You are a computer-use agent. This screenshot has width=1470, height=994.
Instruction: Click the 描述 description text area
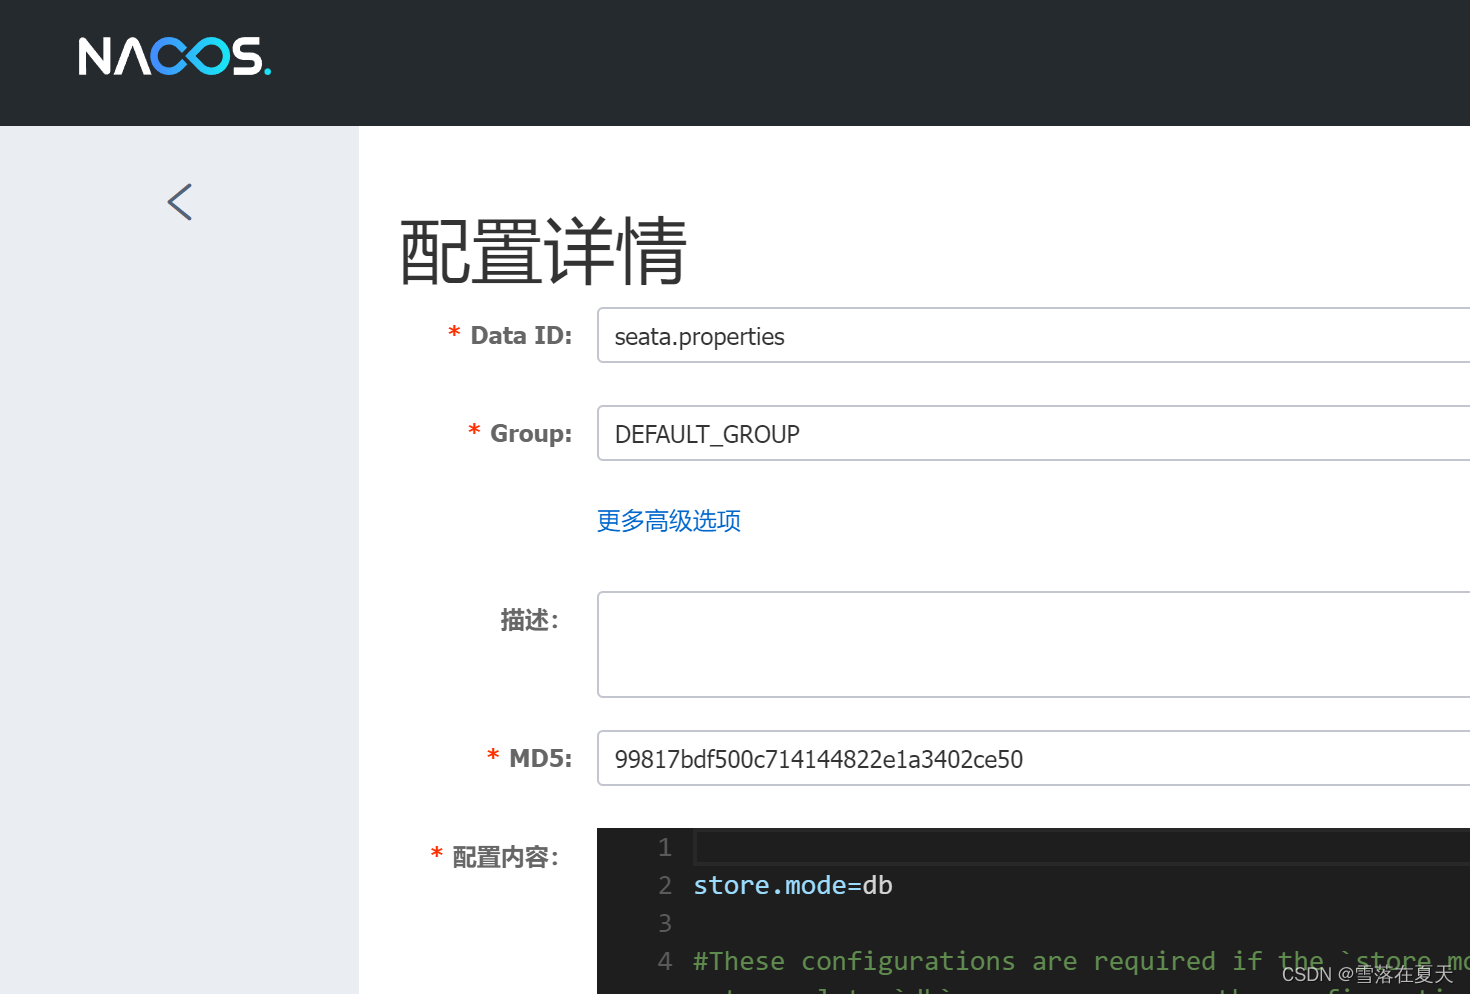coord(1033,644)
